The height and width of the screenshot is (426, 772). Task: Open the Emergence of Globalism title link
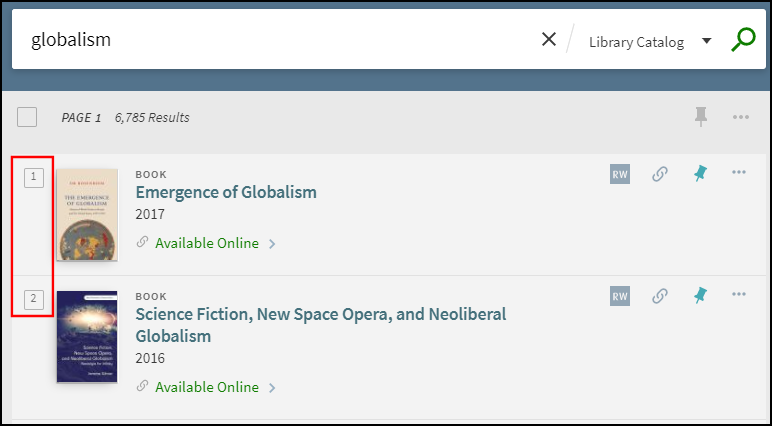click(x=226, y=192)
